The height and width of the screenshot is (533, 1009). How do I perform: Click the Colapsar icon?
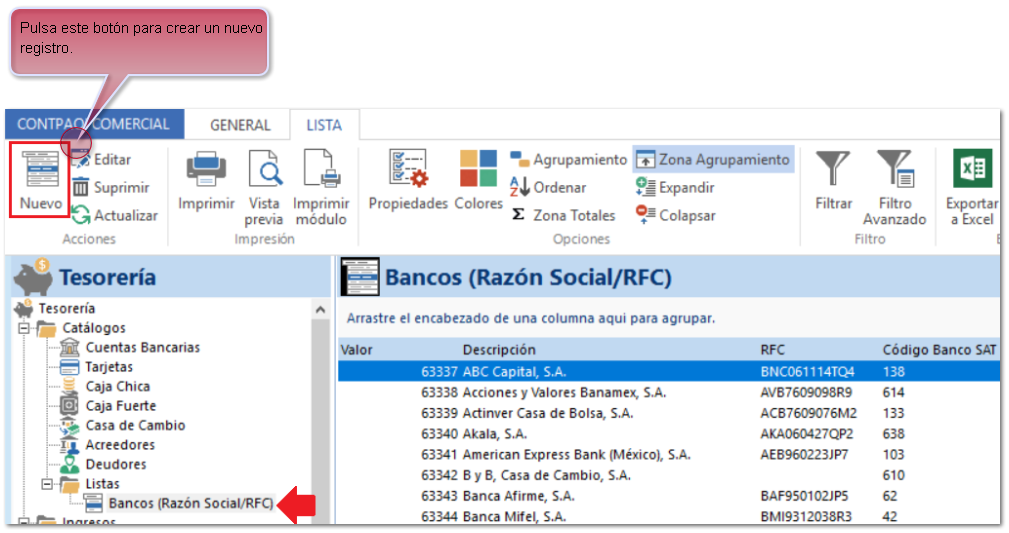(645, 215)
